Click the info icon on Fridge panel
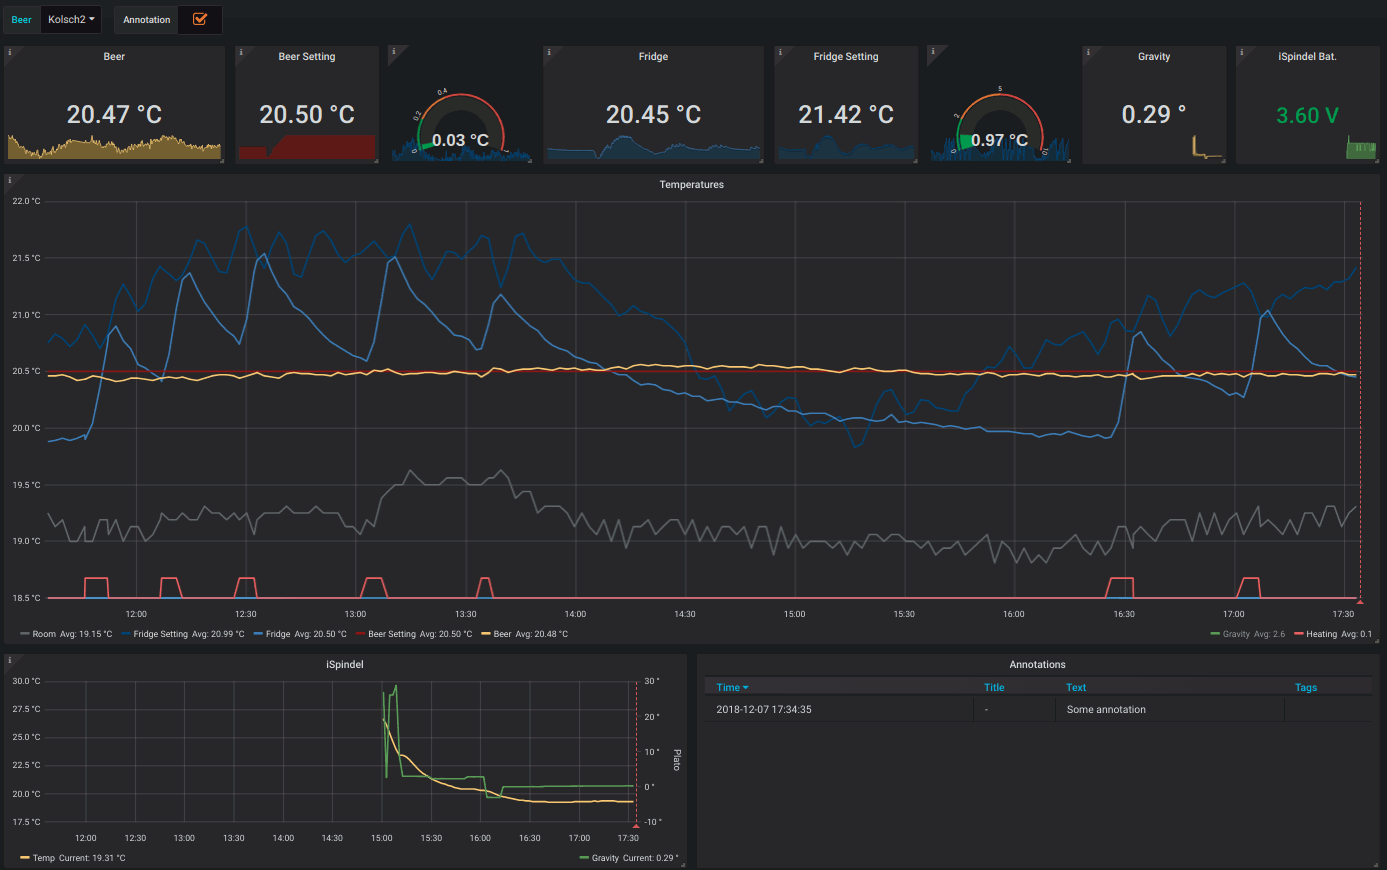The image size is (1387, 870). [549, 52]
